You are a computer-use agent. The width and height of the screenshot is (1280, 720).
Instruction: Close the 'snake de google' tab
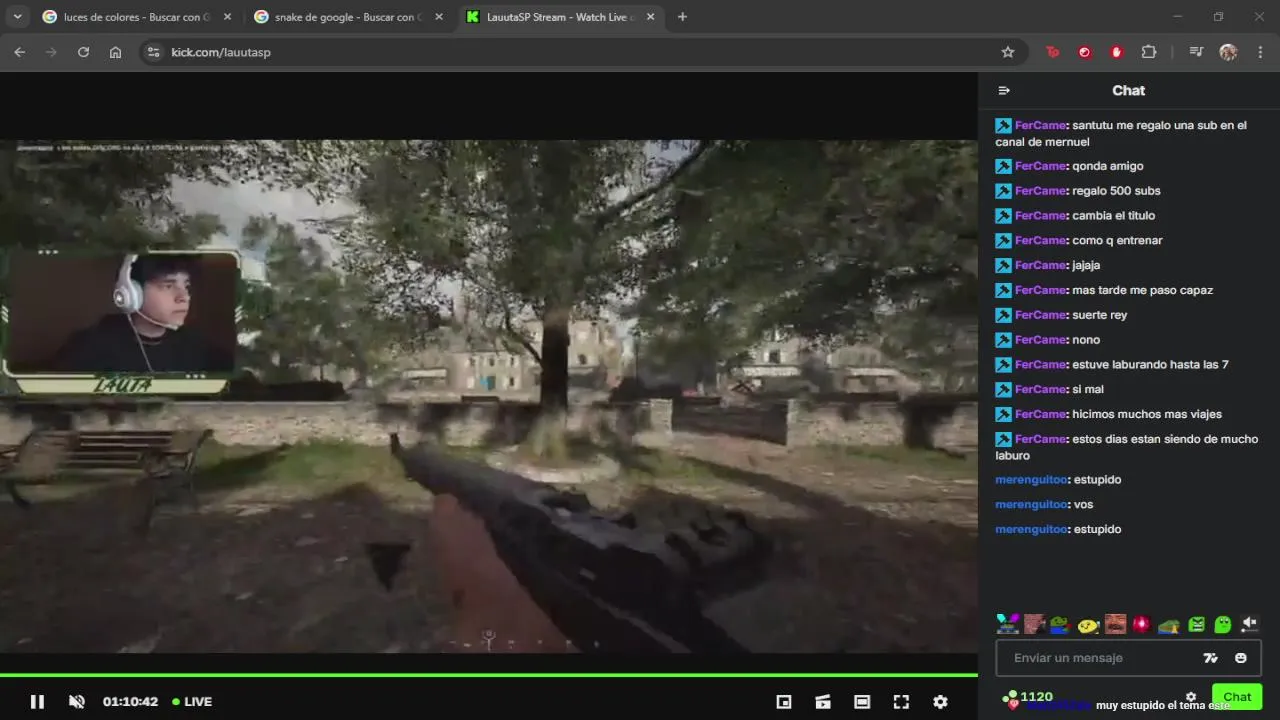[x=439, y=17]
